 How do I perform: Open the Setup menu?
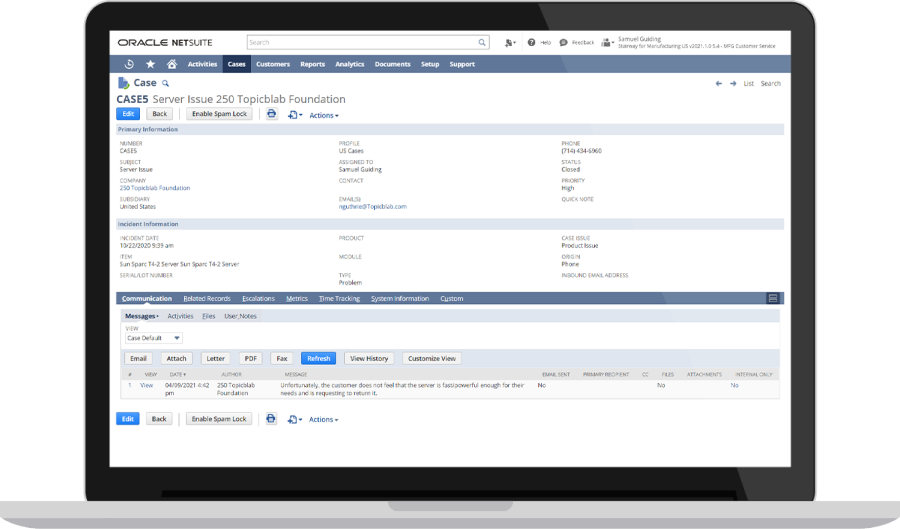(430, 64)
